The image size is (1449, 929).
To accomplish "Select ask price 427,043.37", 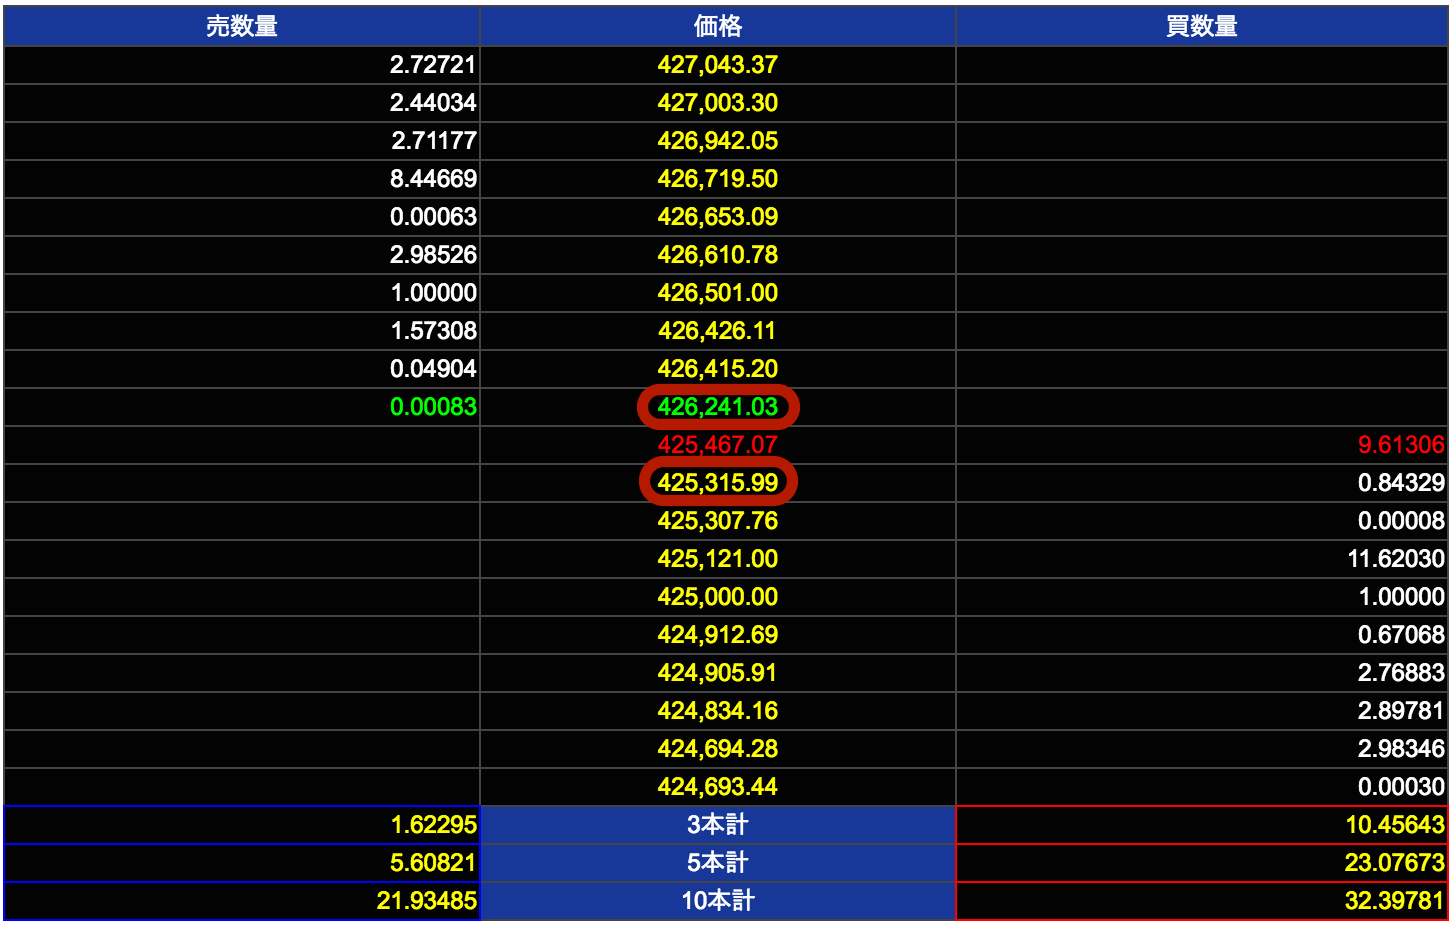I will [x=718, y=65].
